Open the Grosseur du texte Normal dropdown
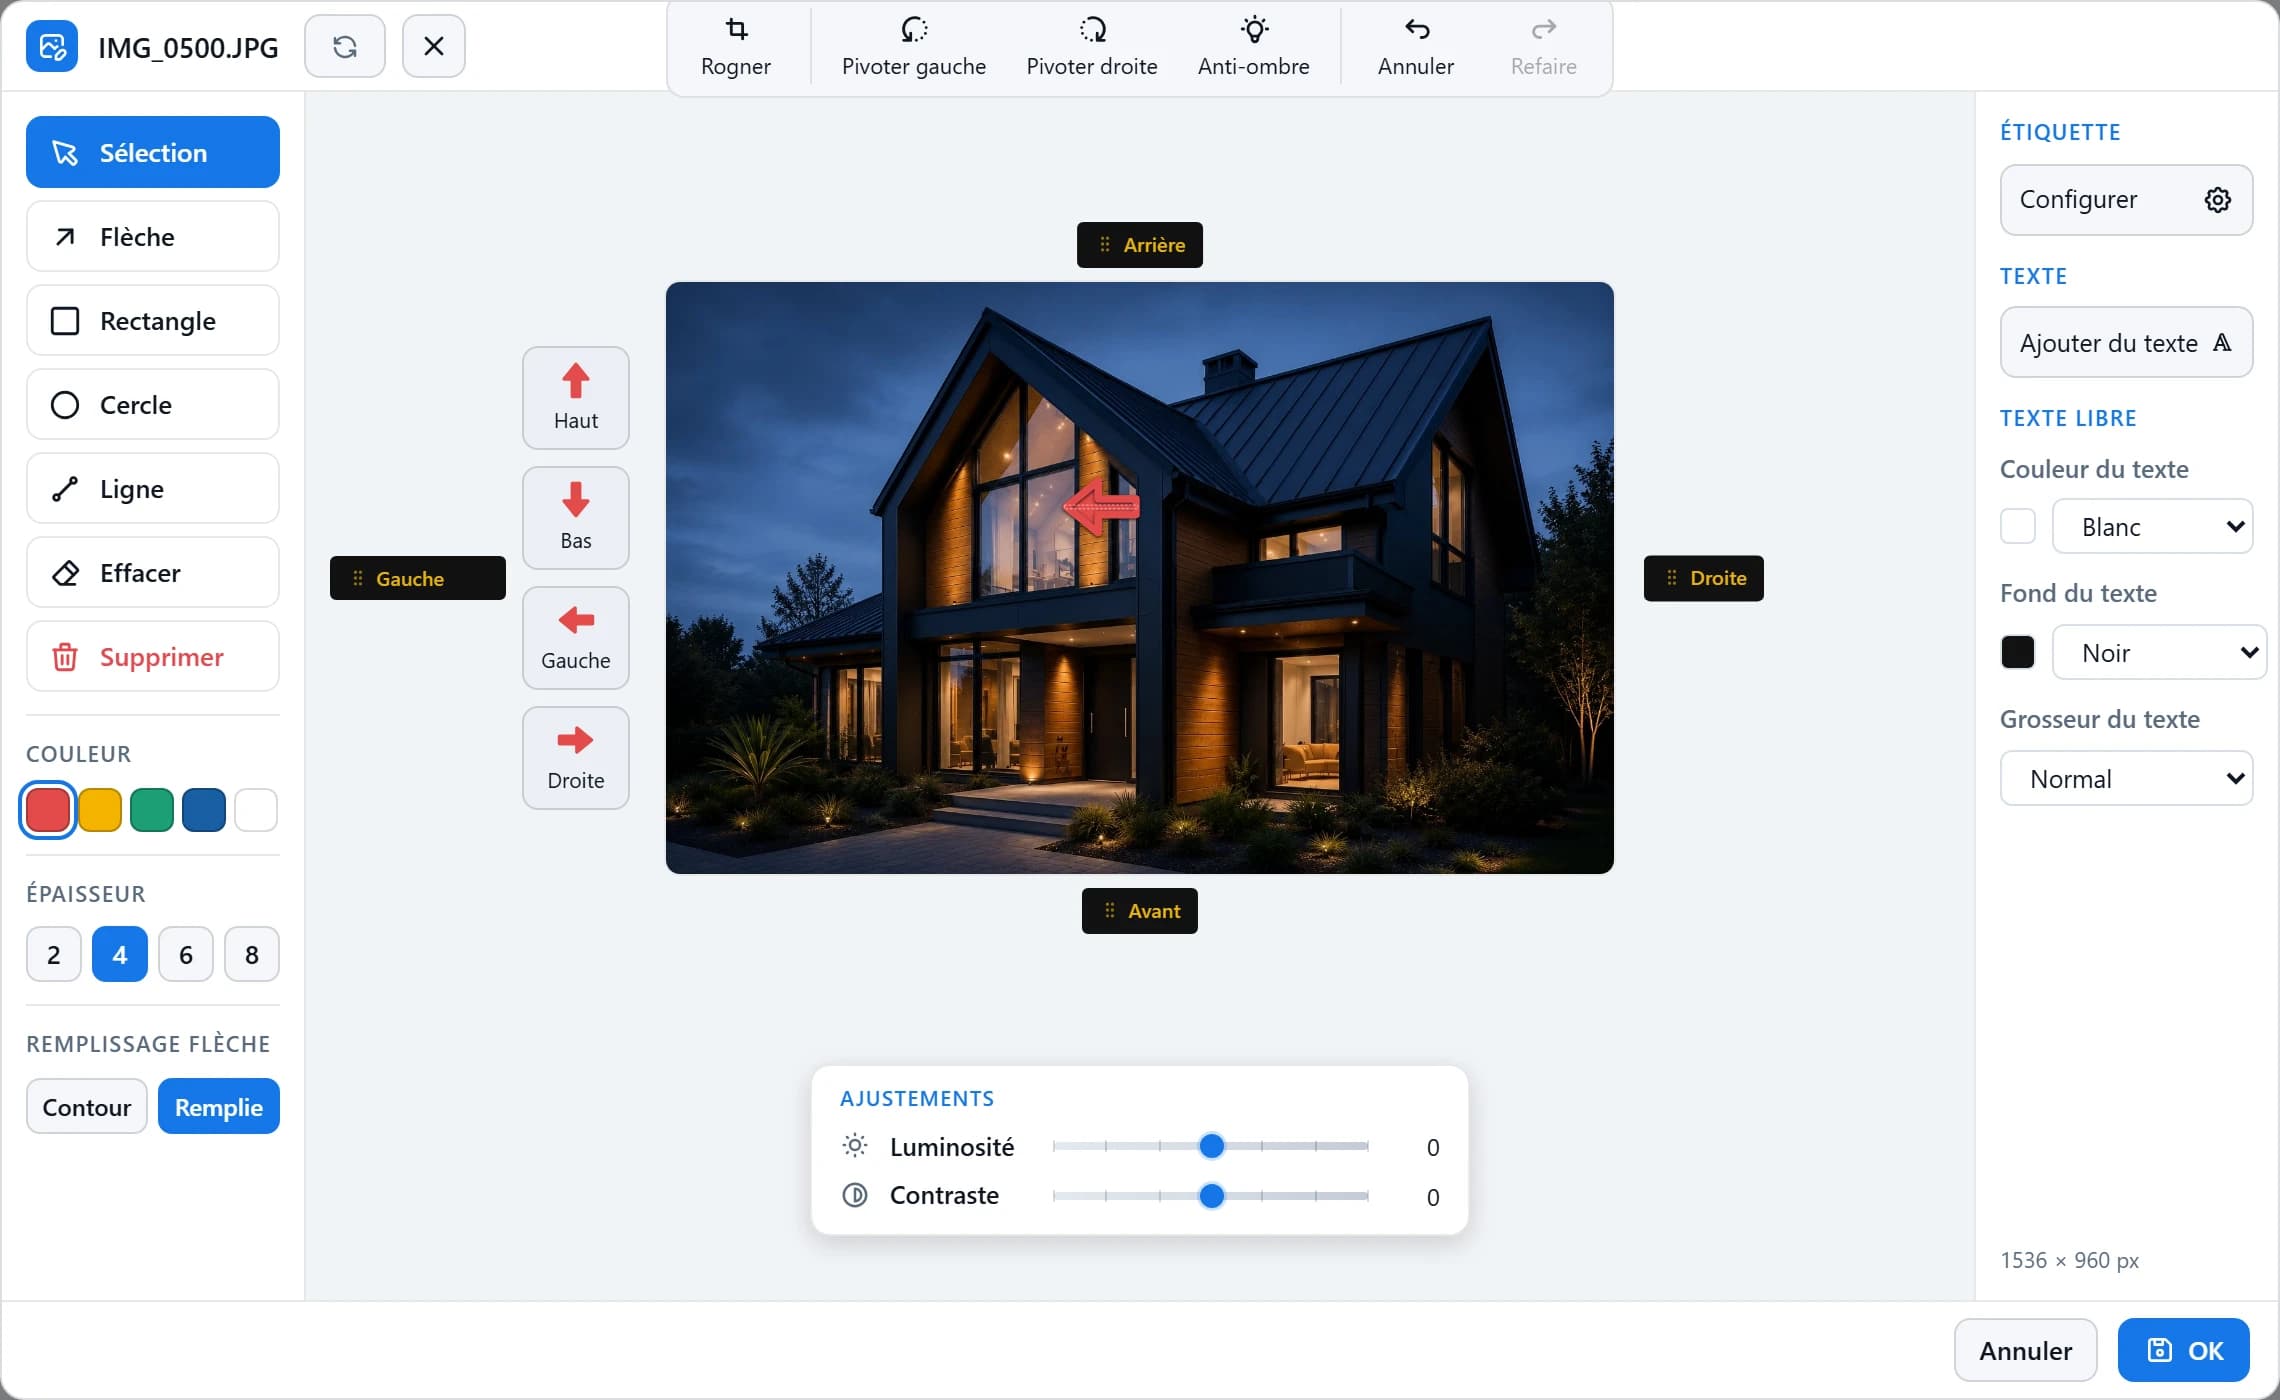Image resolution: width=2280 pixels, height=1400 pixels. pyautogui.click(x=2126, y=778)
